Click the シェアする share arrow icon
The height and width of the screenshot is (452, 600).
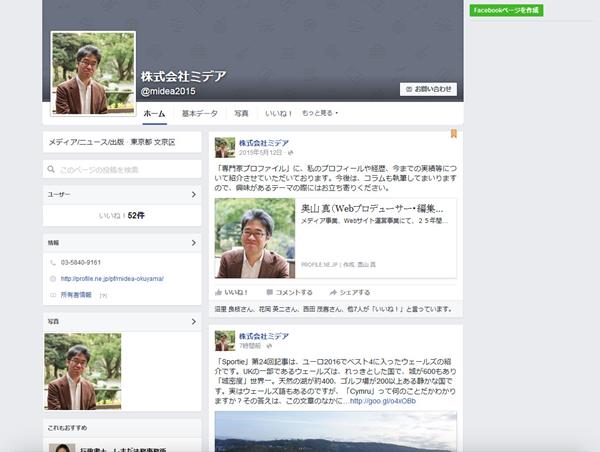tap(333, 292)
